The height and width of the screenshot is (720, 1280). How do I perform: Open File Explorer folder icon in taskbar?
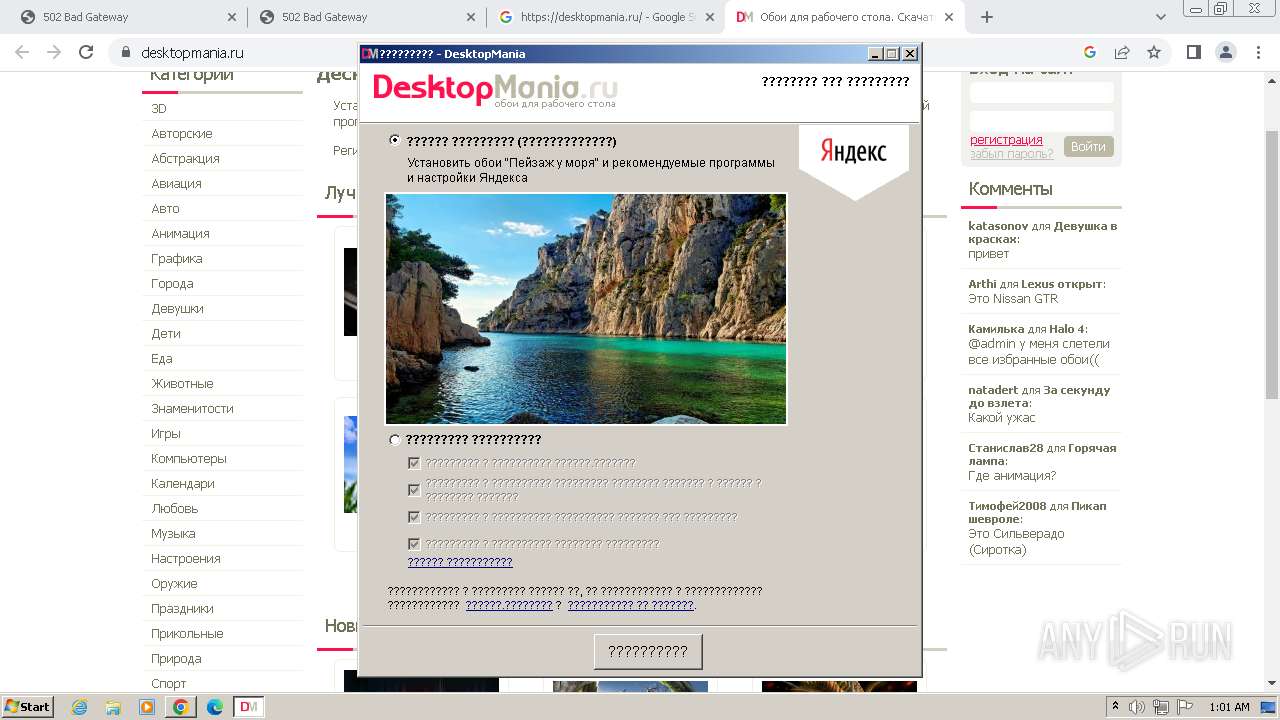point(113,707)
